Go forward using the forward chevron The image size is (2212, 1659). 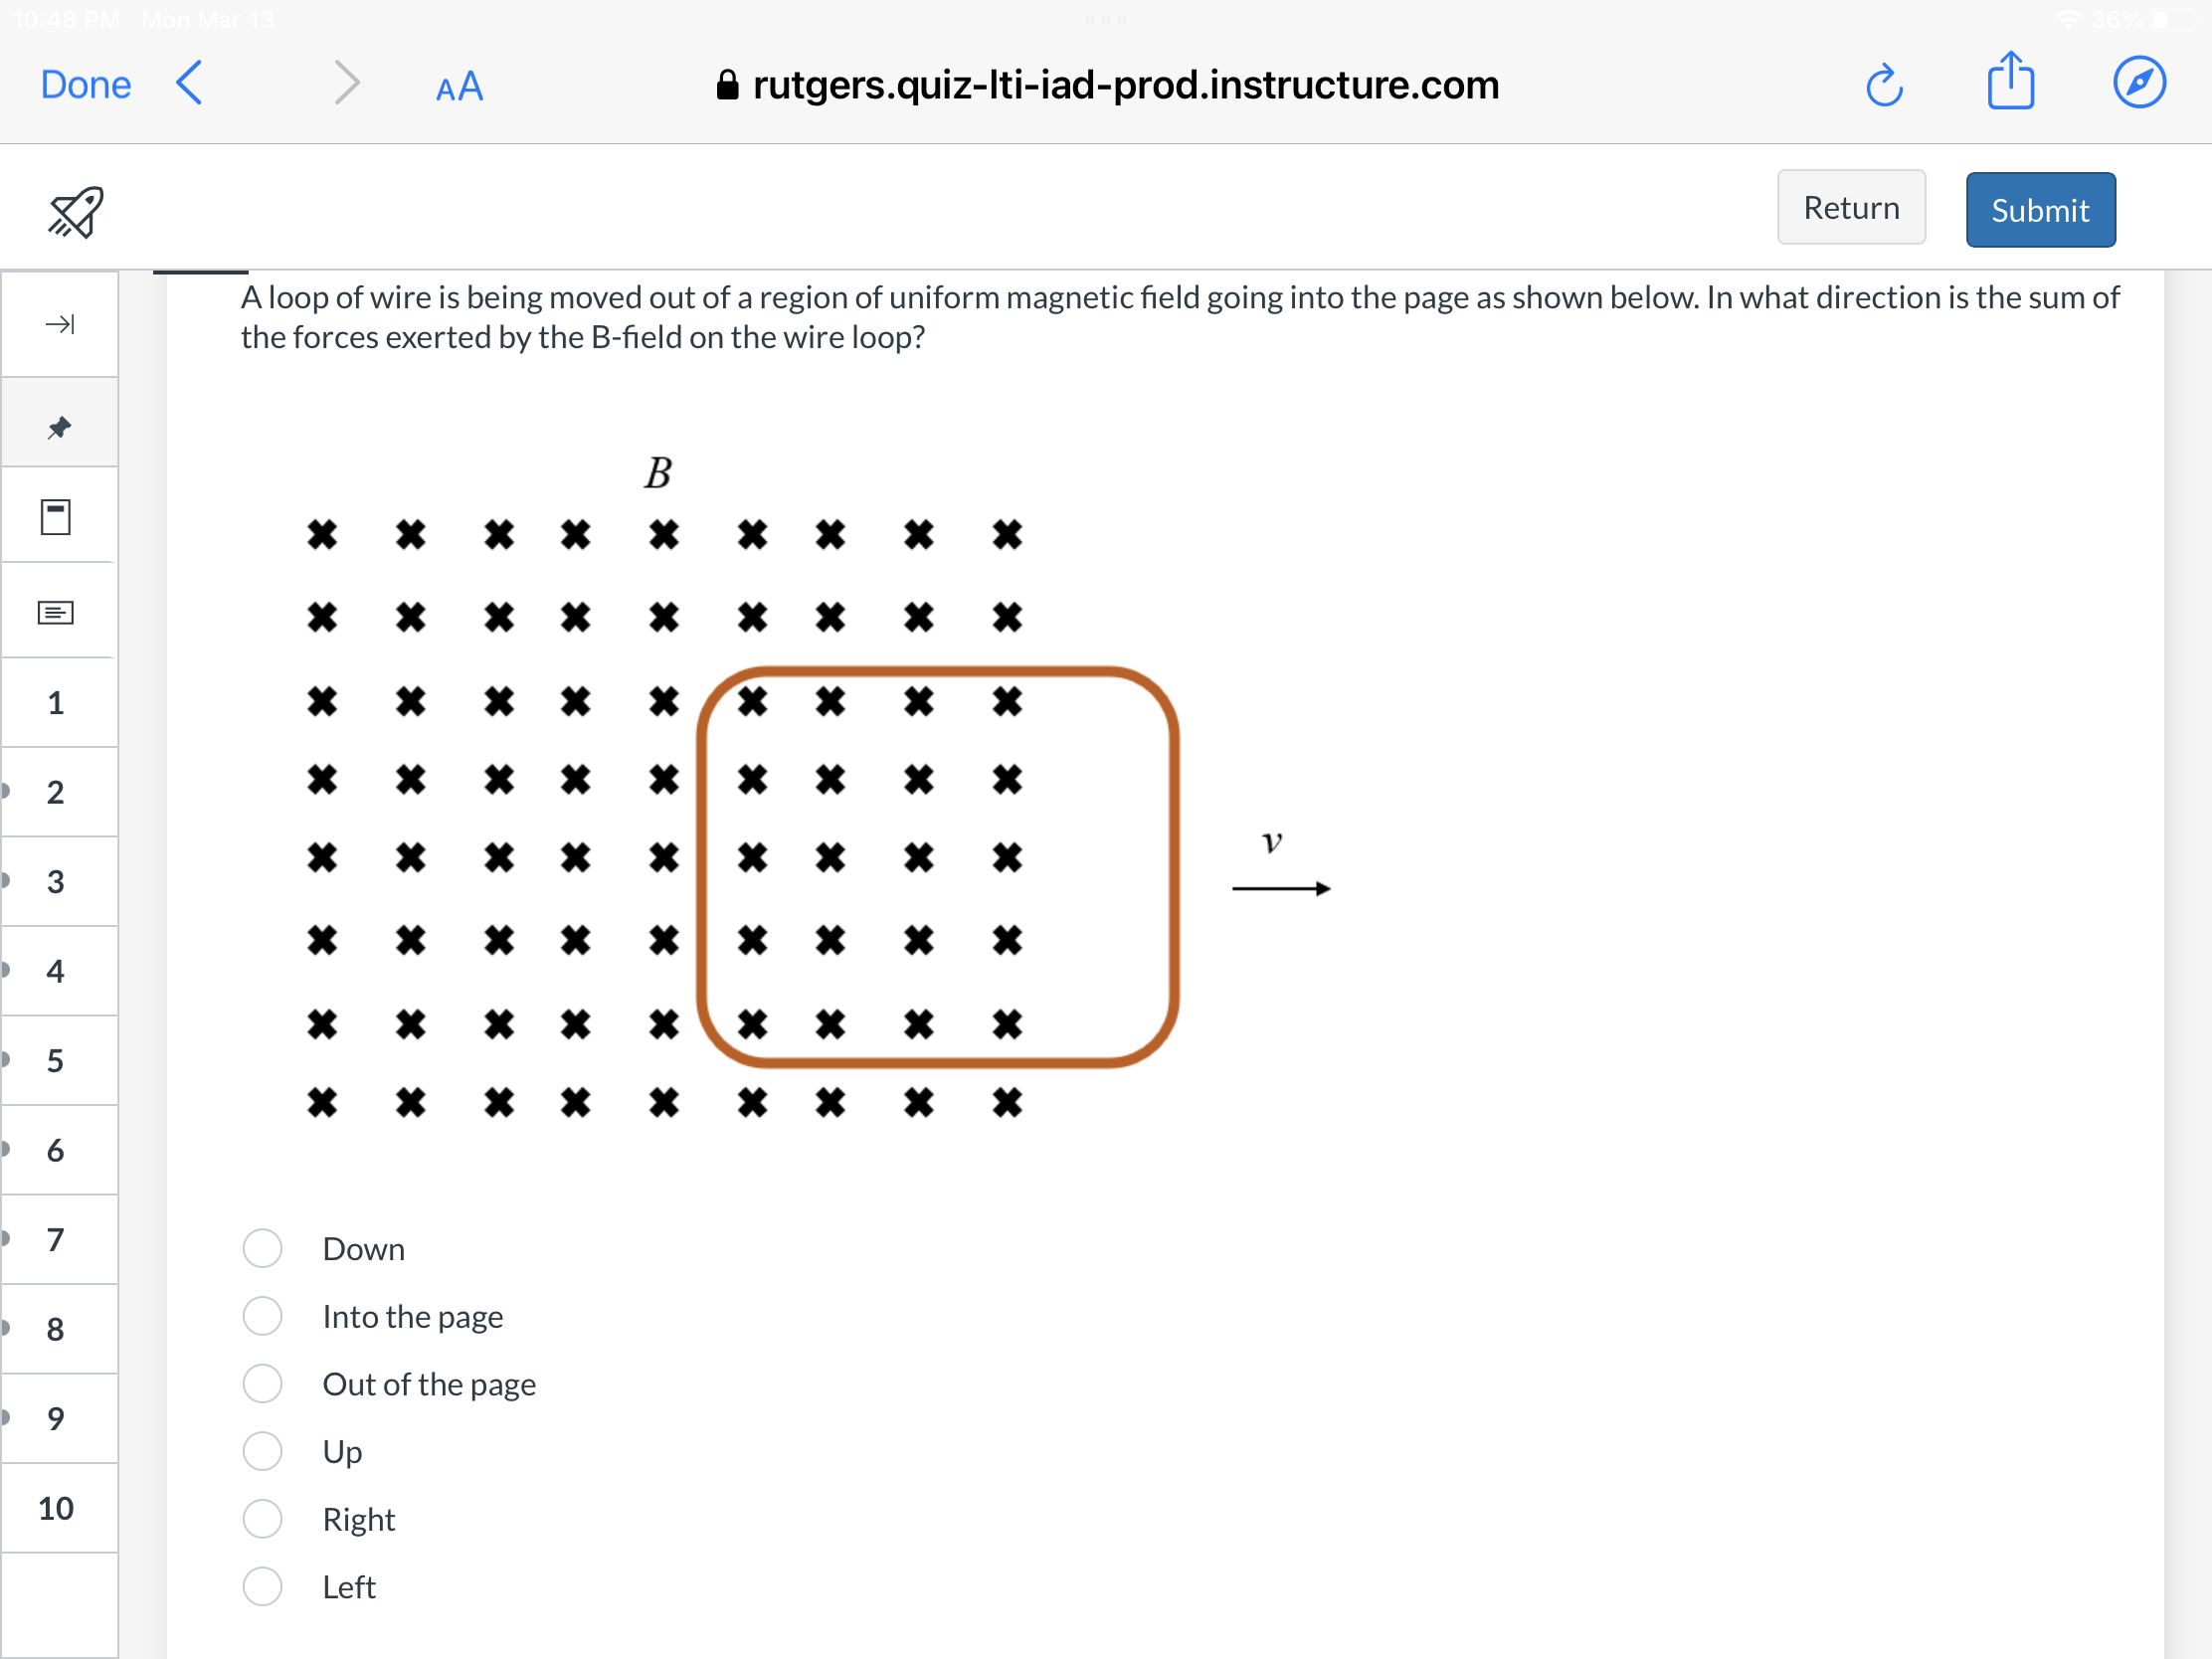coord(346,84)
